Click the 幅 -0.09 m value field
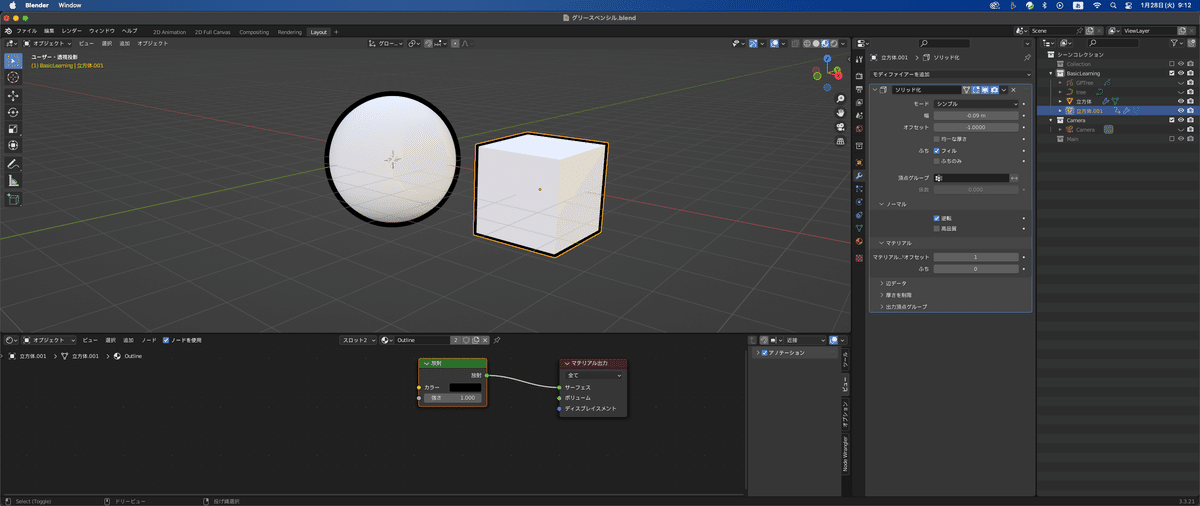This screenshot has height=506, width=1200. (975, 115)
